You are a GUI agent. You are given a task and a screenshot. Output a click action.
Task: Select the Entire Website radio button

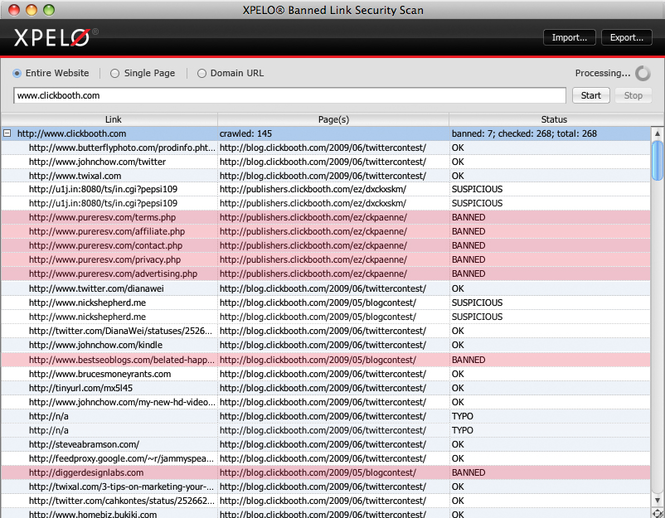(x=17, y=73)
